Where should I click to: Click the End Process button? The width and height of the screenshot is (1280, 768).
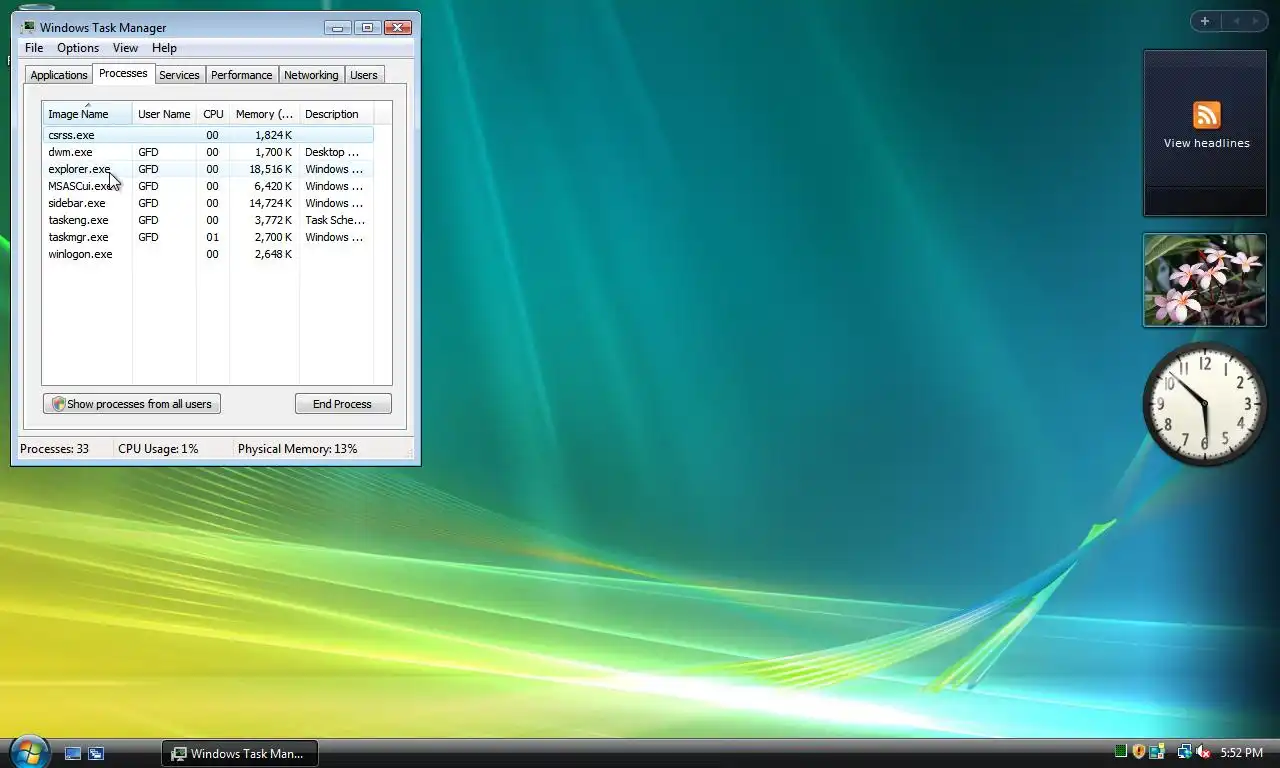click(x=342, y=404)
